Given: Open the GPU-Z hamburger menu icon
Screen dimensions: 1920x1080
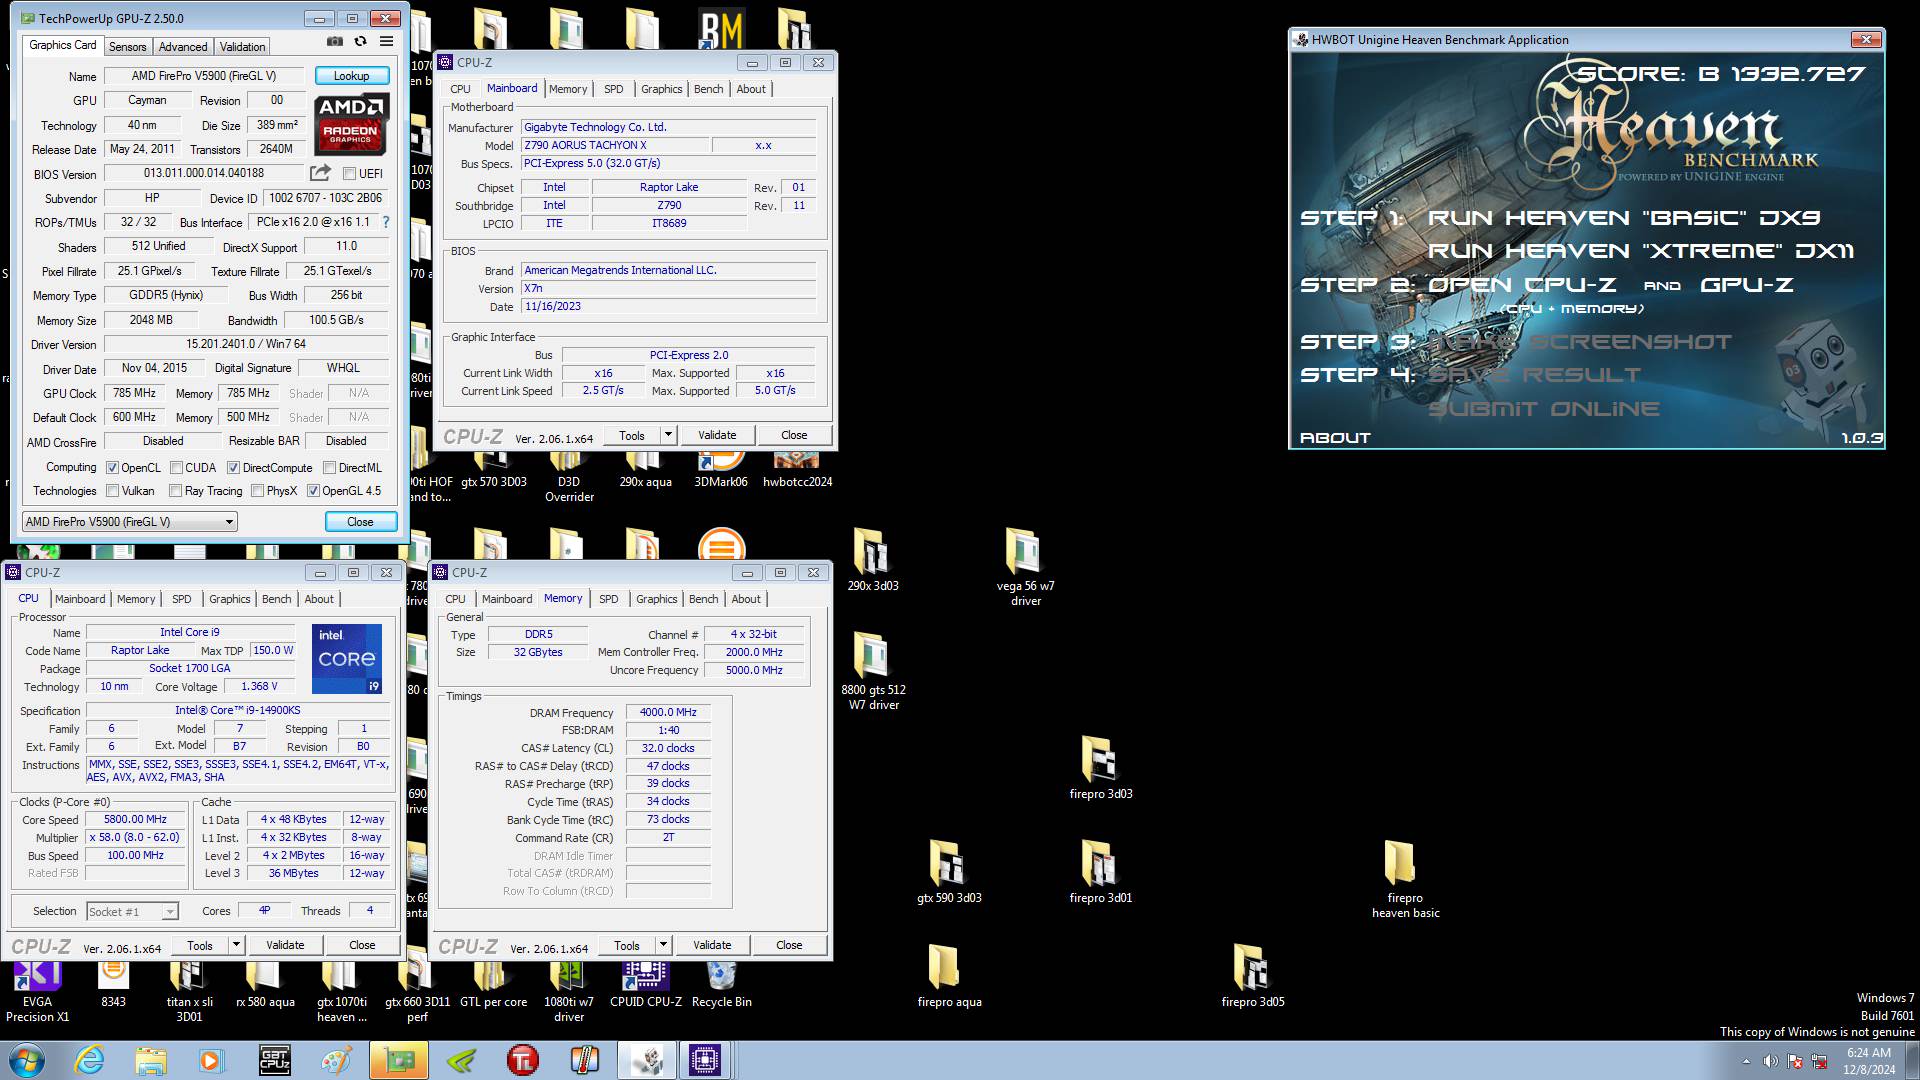Looking at the screenshot, I should point(386,42).
